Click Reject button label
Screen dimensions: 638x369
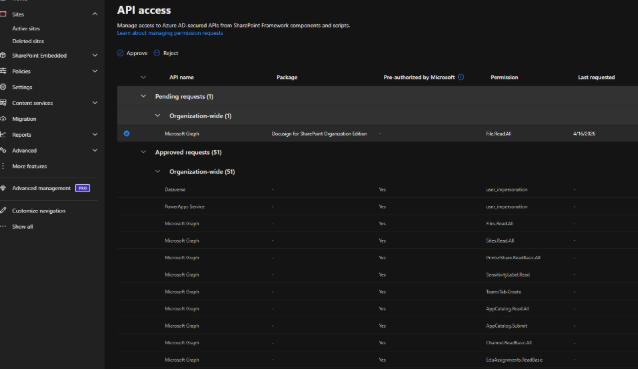170,53
